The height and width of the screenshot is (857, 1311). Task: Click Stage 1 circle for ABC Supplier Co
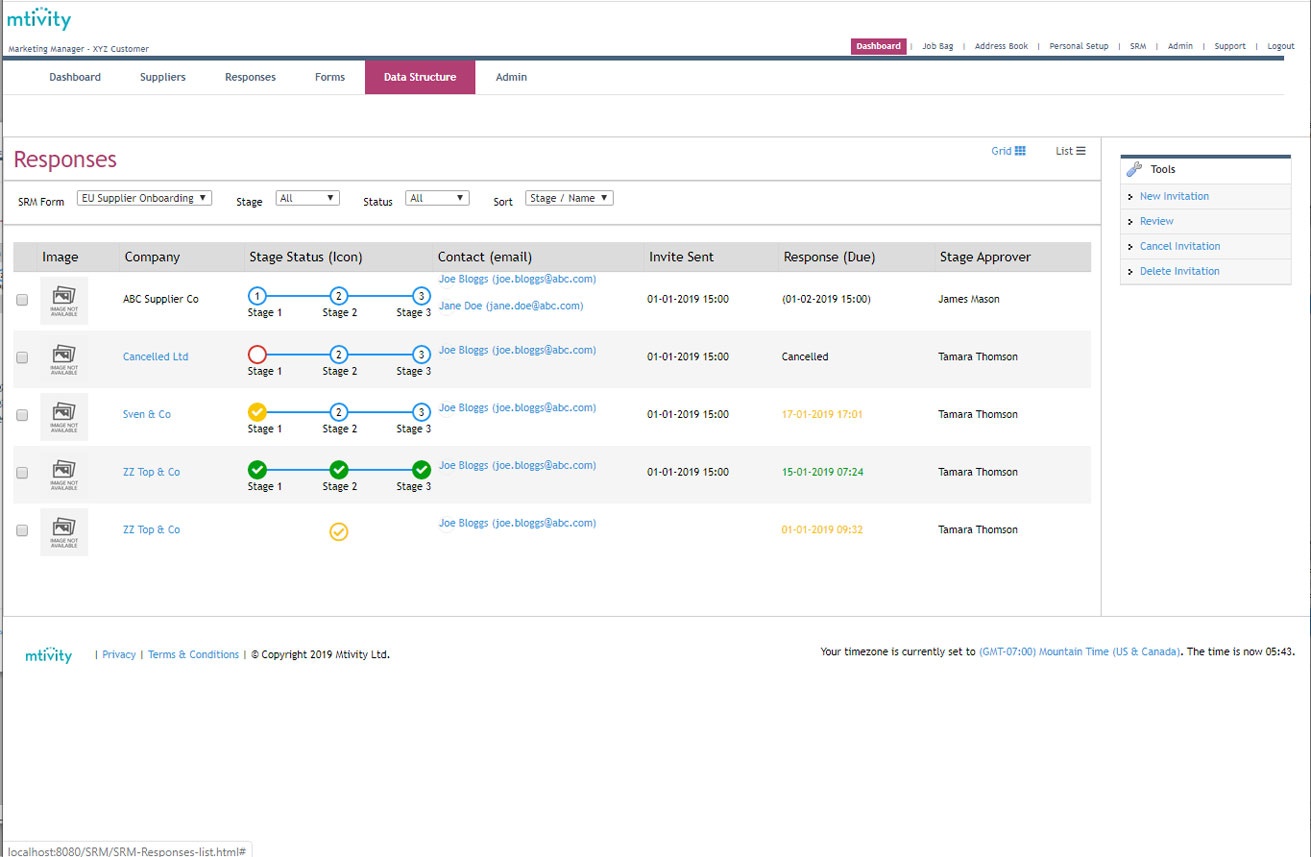(x=257, y=296)
